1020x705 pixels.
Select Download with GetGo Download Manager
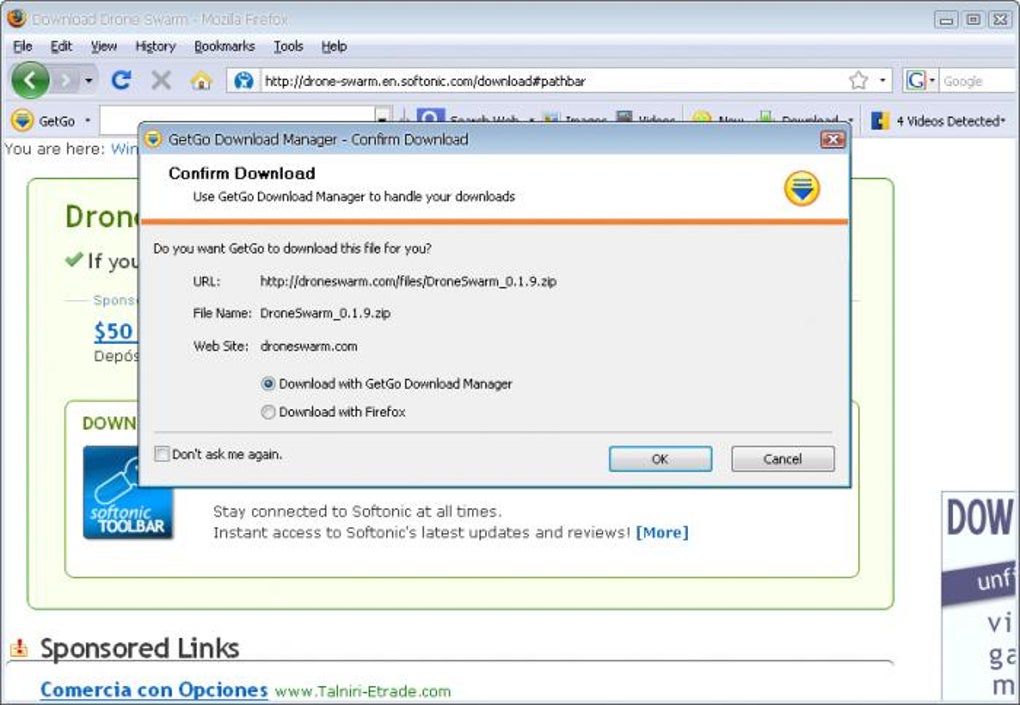[x=268, y=384]
